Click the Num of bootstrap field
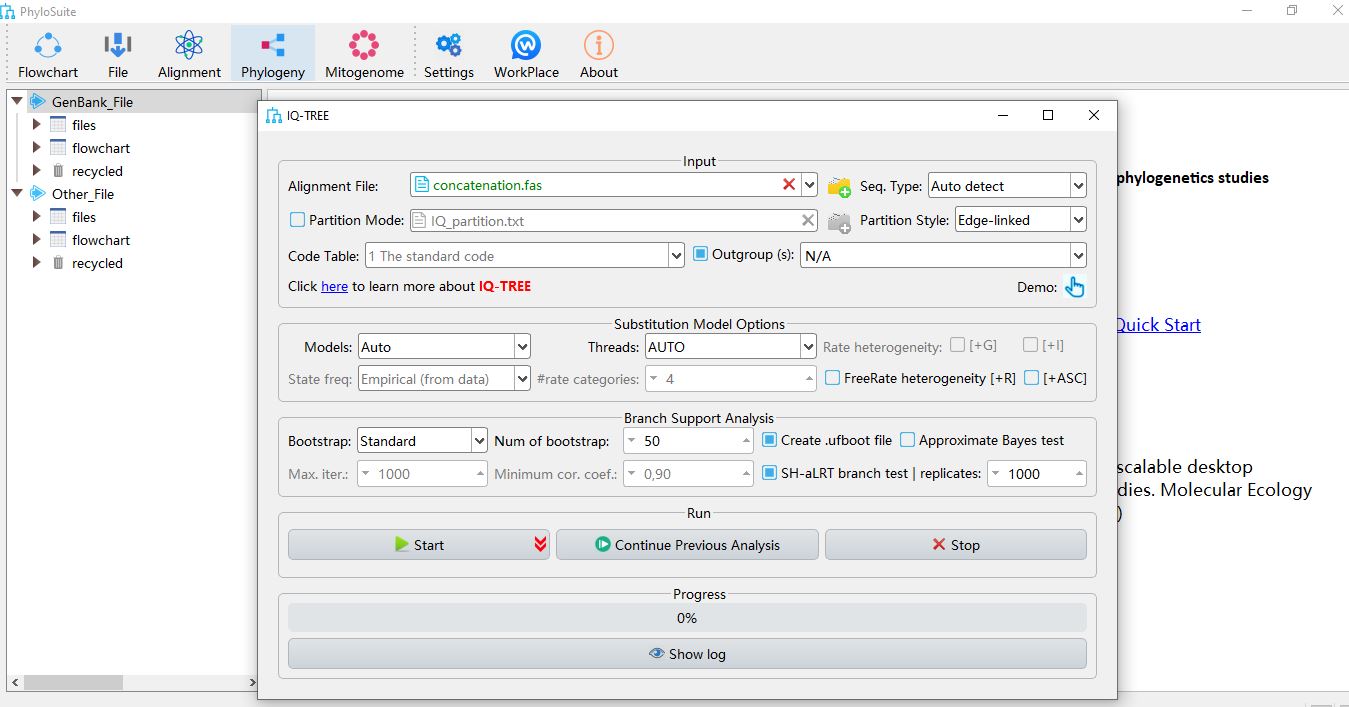Image resolution: width=1349 pixels, height=707 pixels. coord(688,441)
